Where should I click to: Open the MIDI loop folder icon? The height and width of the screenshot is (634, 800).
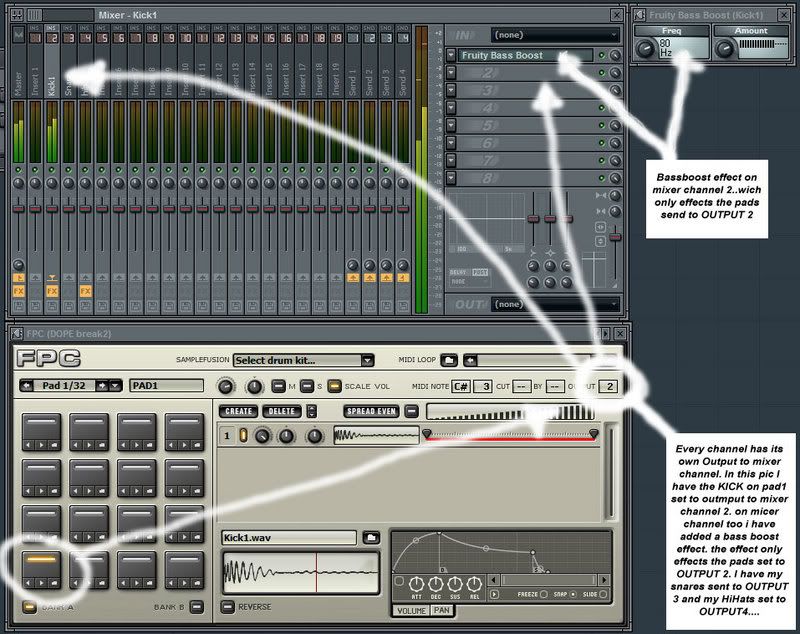450,359
